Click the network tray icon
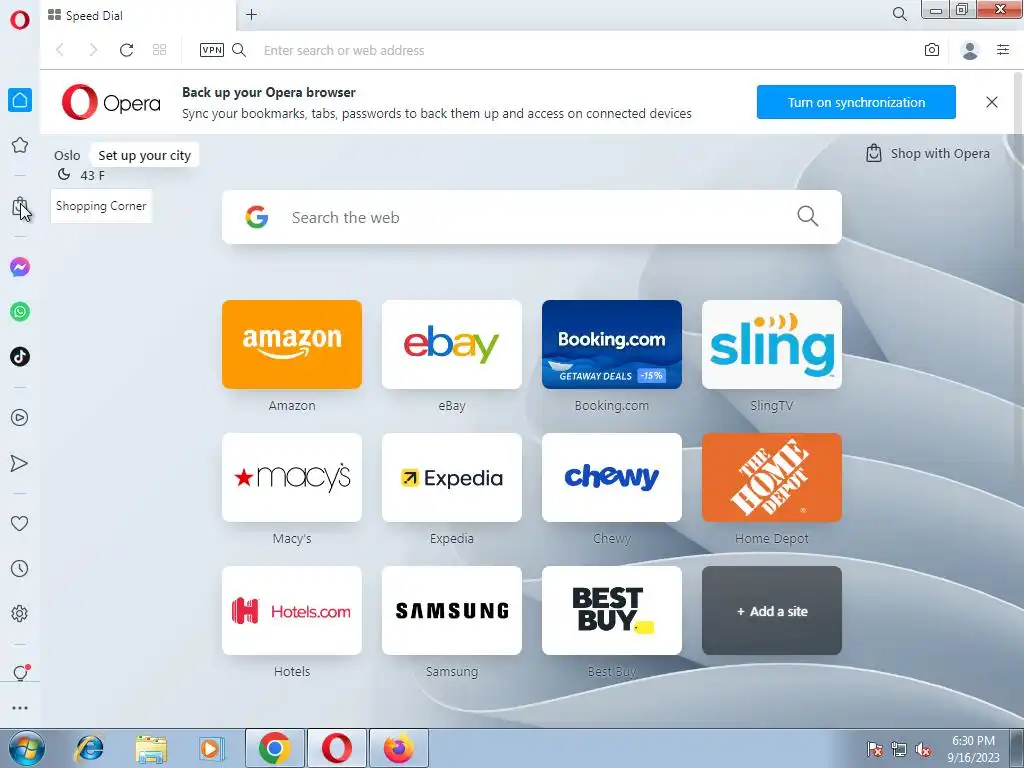This screenshot has width=1024, height=768. pos(899,750)
